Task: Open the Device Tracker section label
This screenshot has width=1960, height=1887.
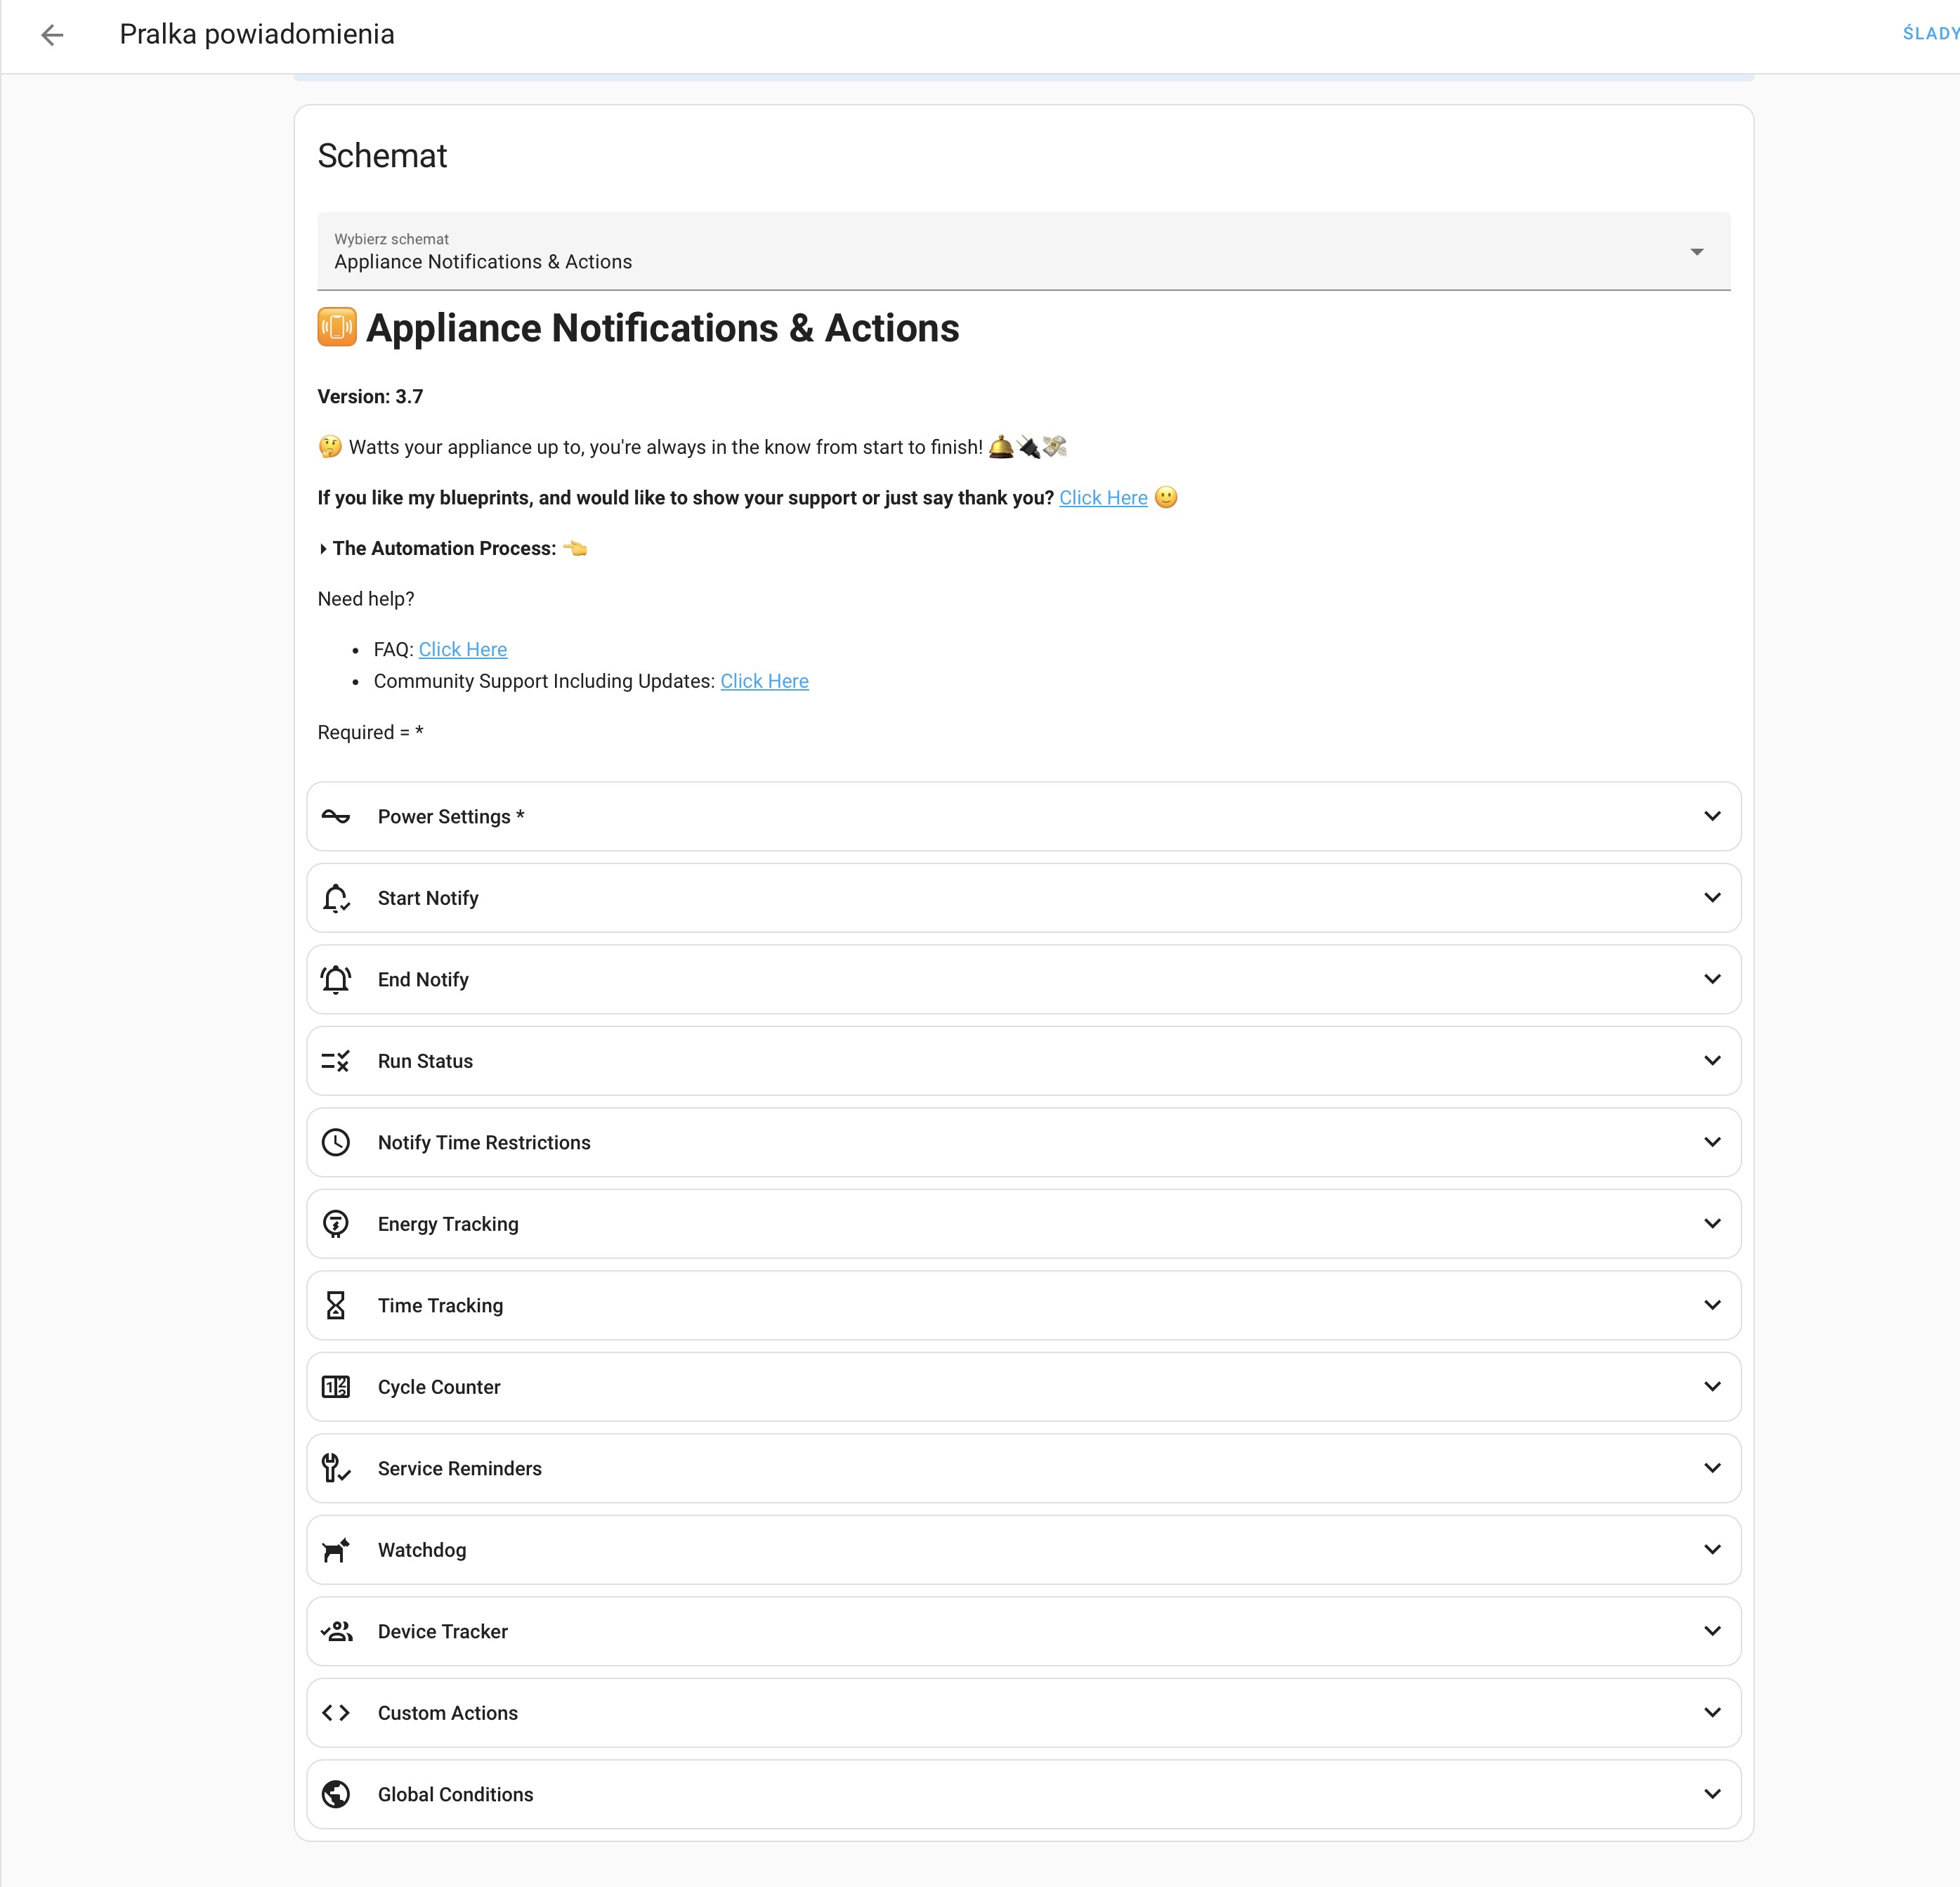Action: click(443, 1632)
